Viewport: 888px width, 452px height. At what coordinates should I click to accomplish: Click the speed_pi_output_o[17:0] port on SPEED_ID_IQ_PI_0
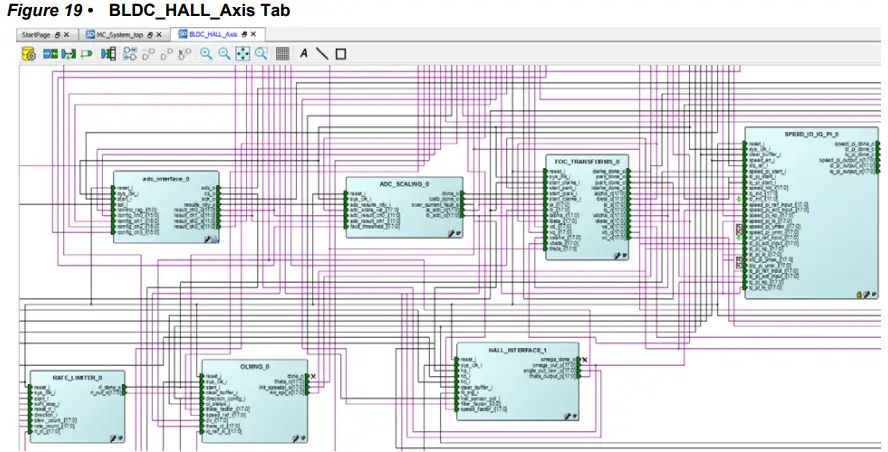click(x=849, y=160)
